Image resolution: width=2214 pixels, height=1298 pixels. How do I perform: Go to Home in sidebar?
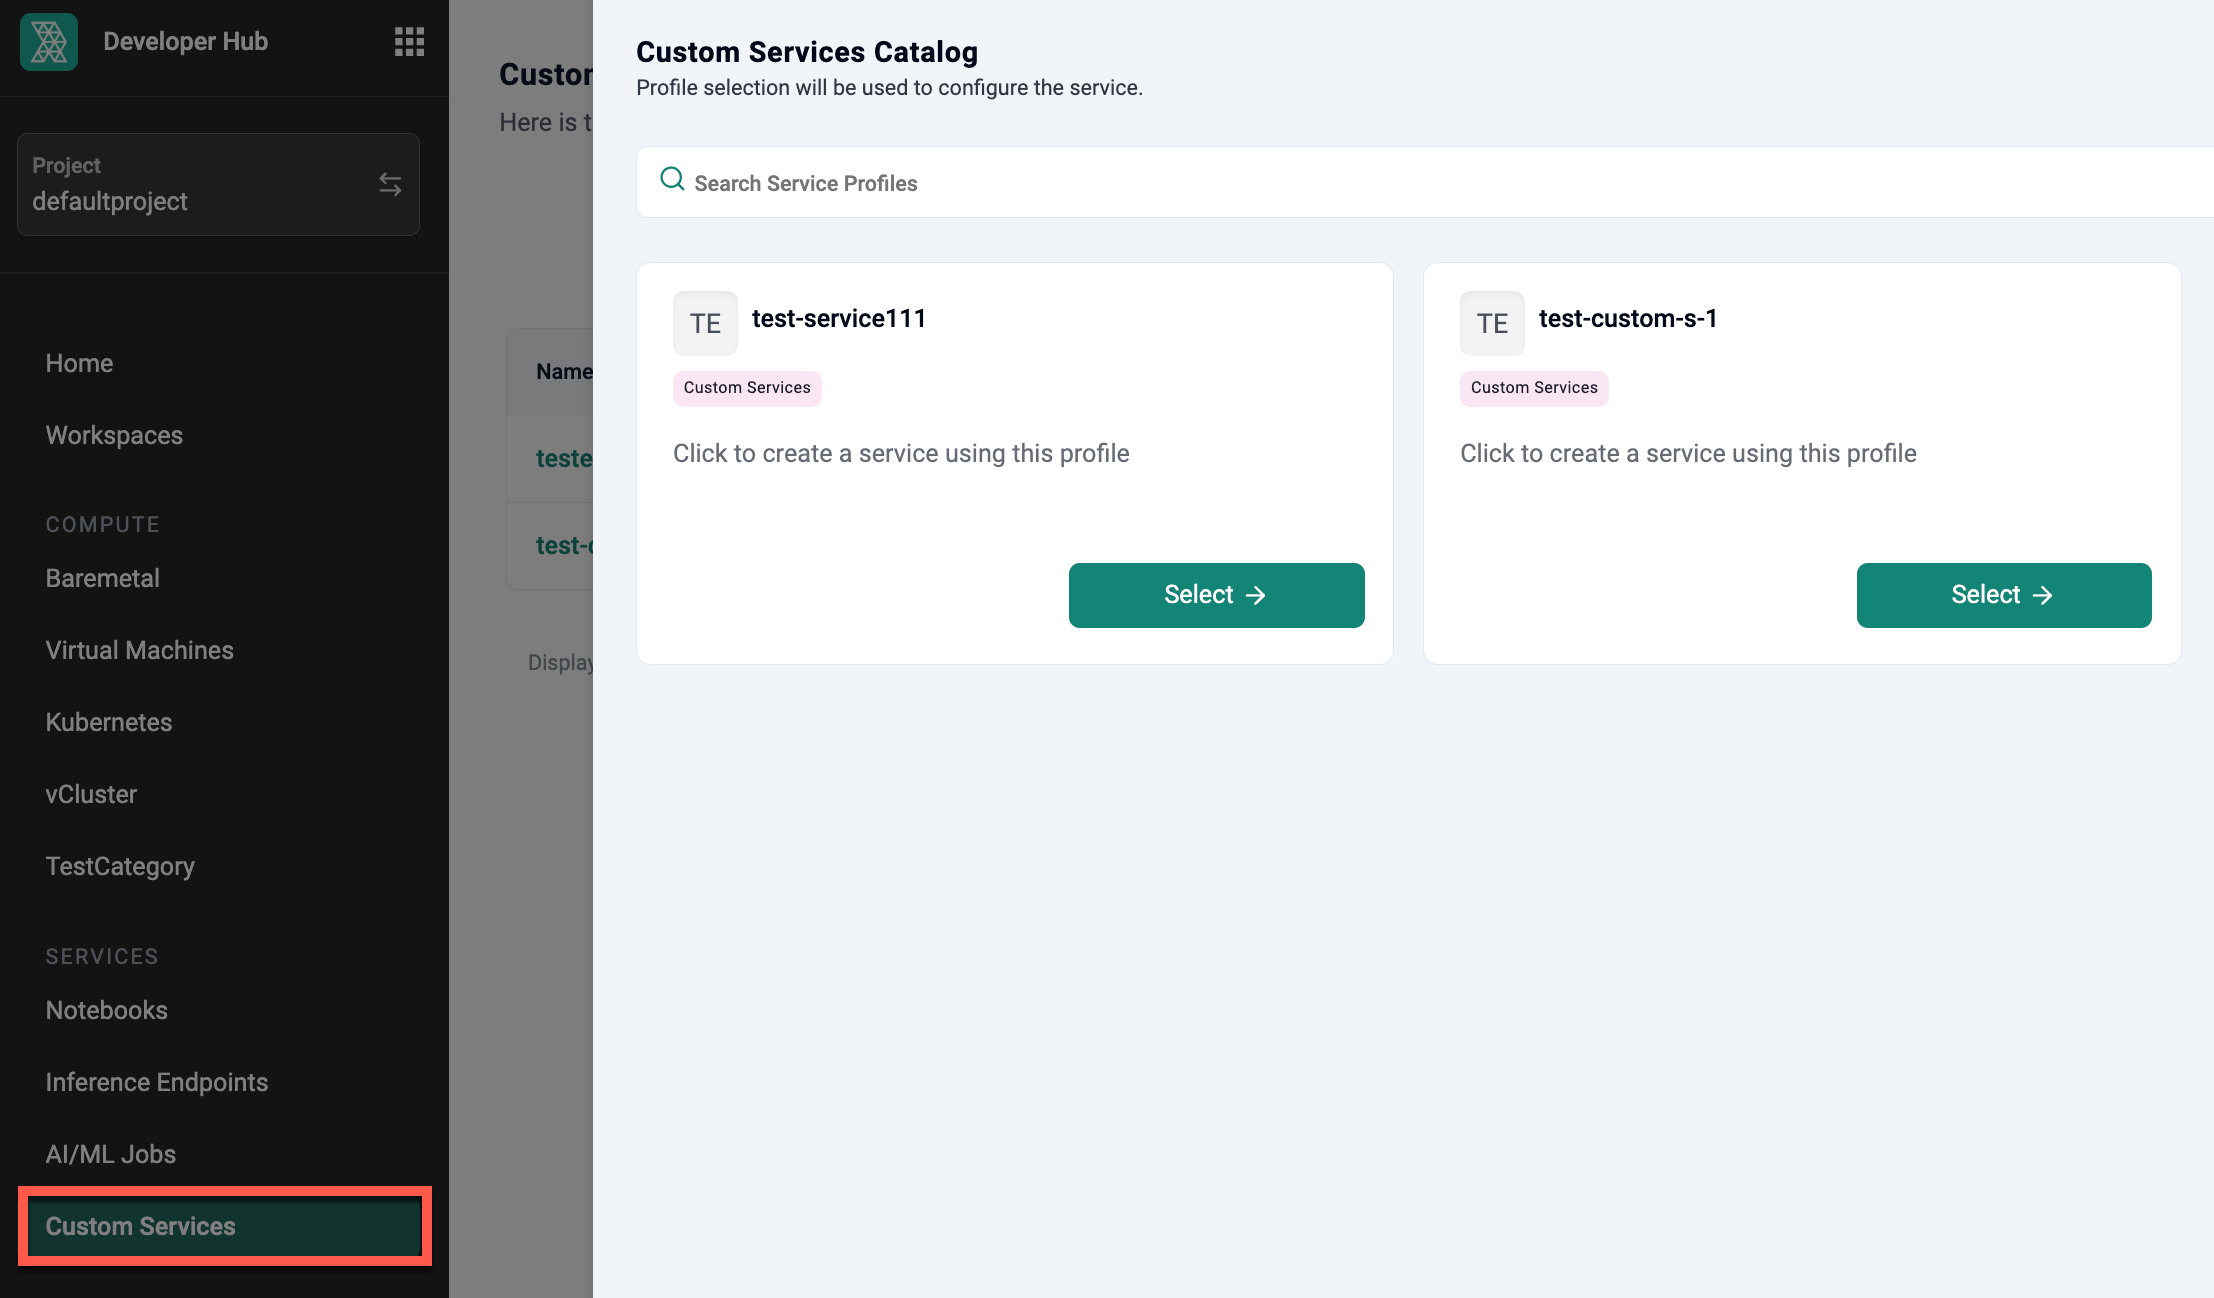tap(79, 363)
